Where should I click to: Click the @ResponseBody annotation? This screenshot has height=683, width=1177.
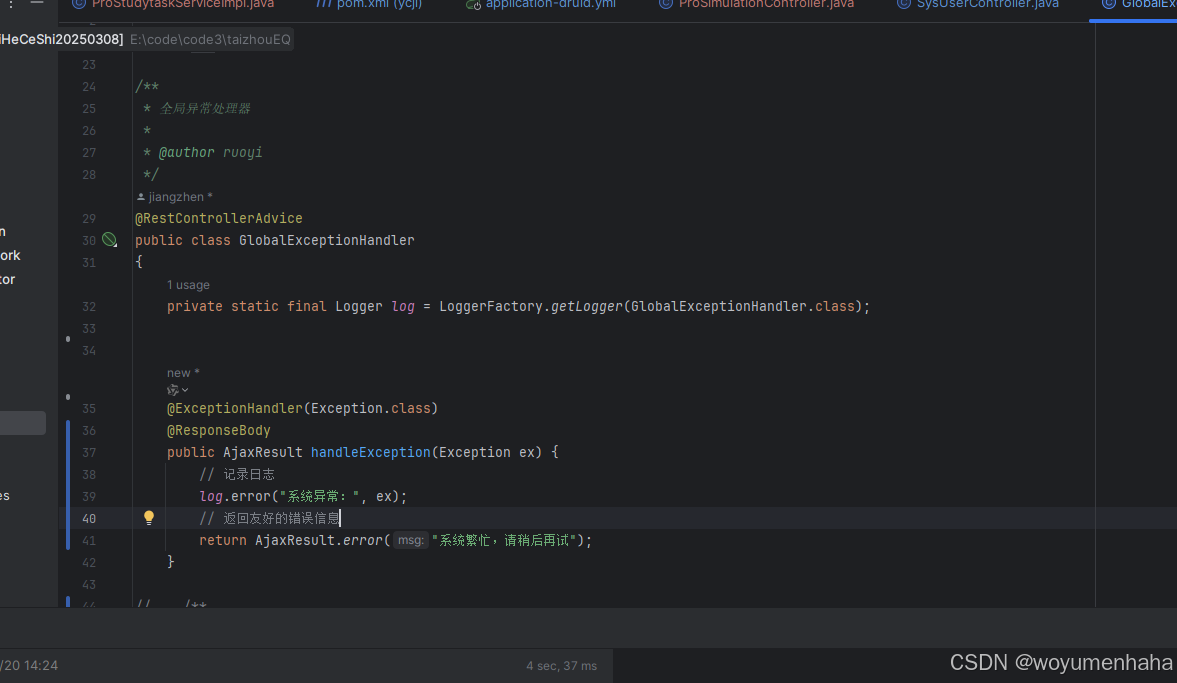click(x=218, y=430)
